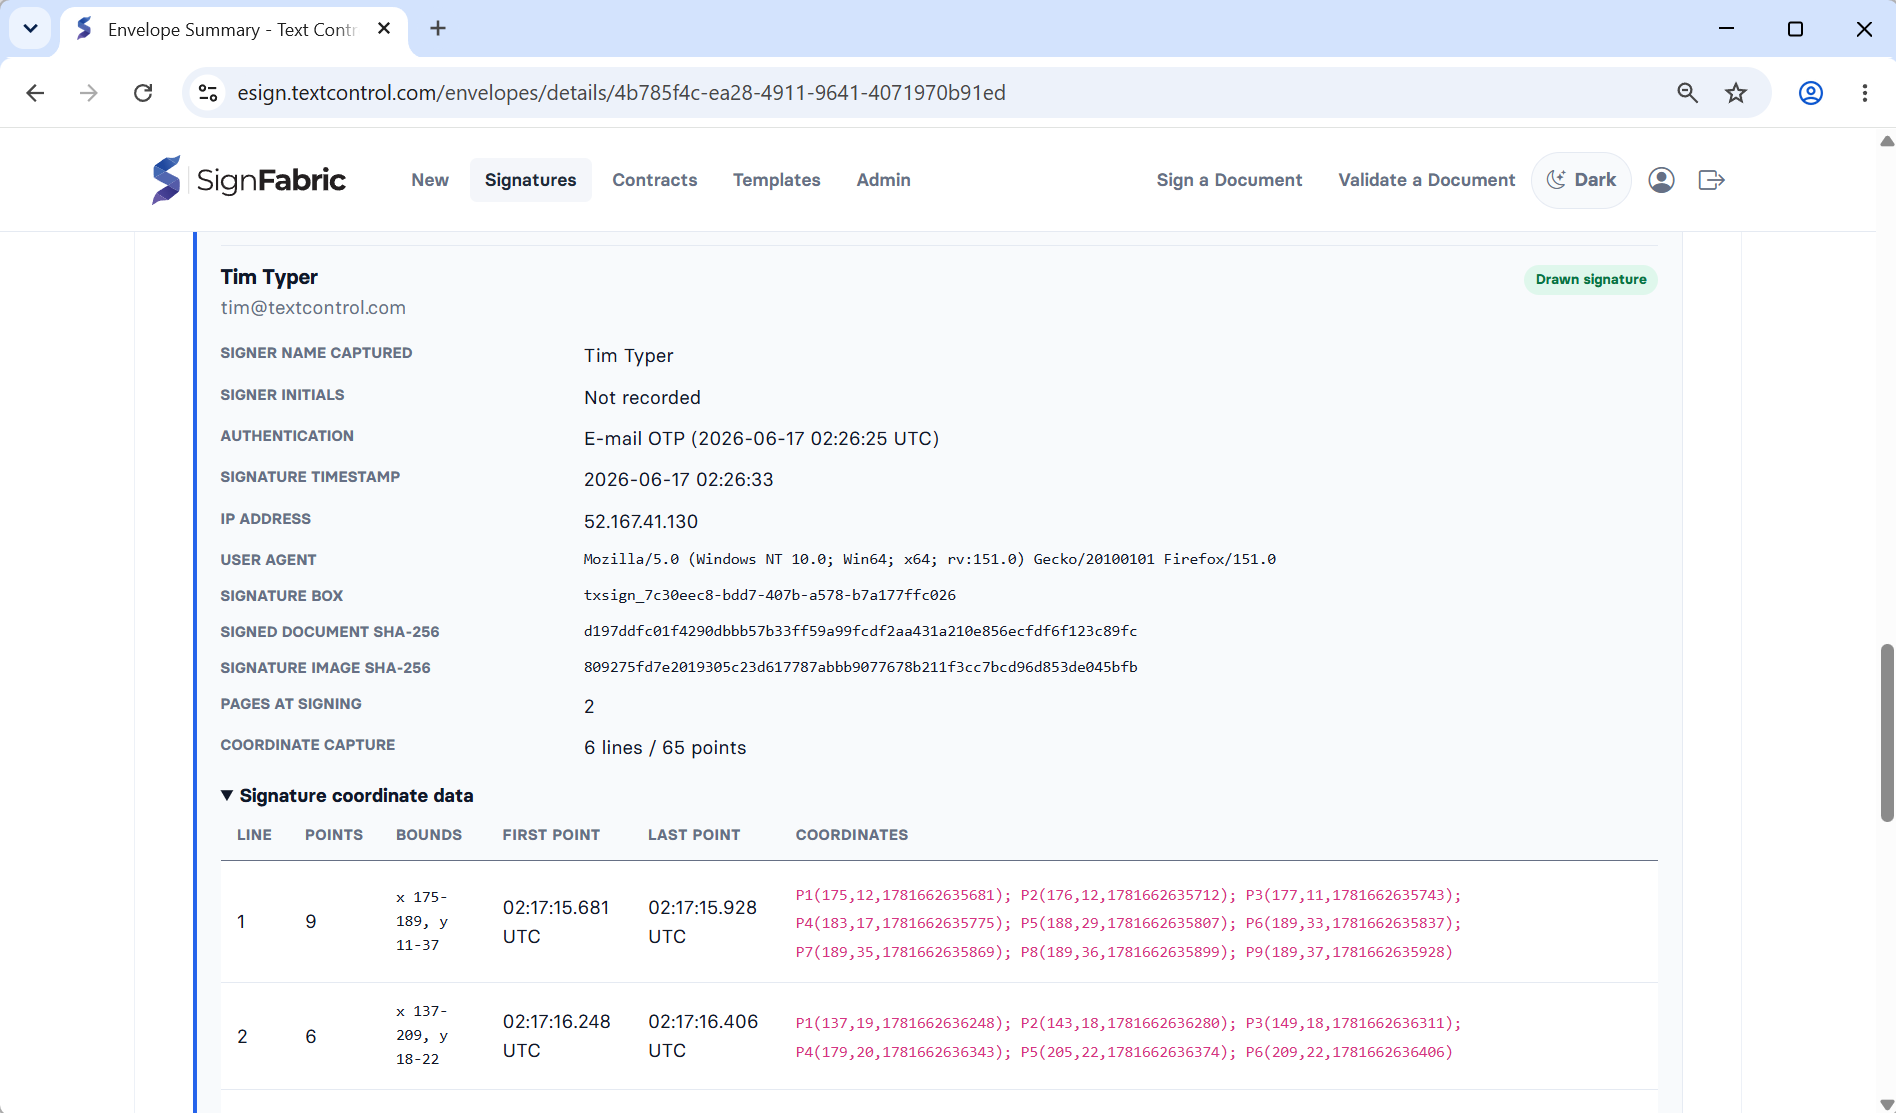The image size is (1896, 1113).
Task: Collapse the Signature coordinate data section
Action: coord(347,796)
